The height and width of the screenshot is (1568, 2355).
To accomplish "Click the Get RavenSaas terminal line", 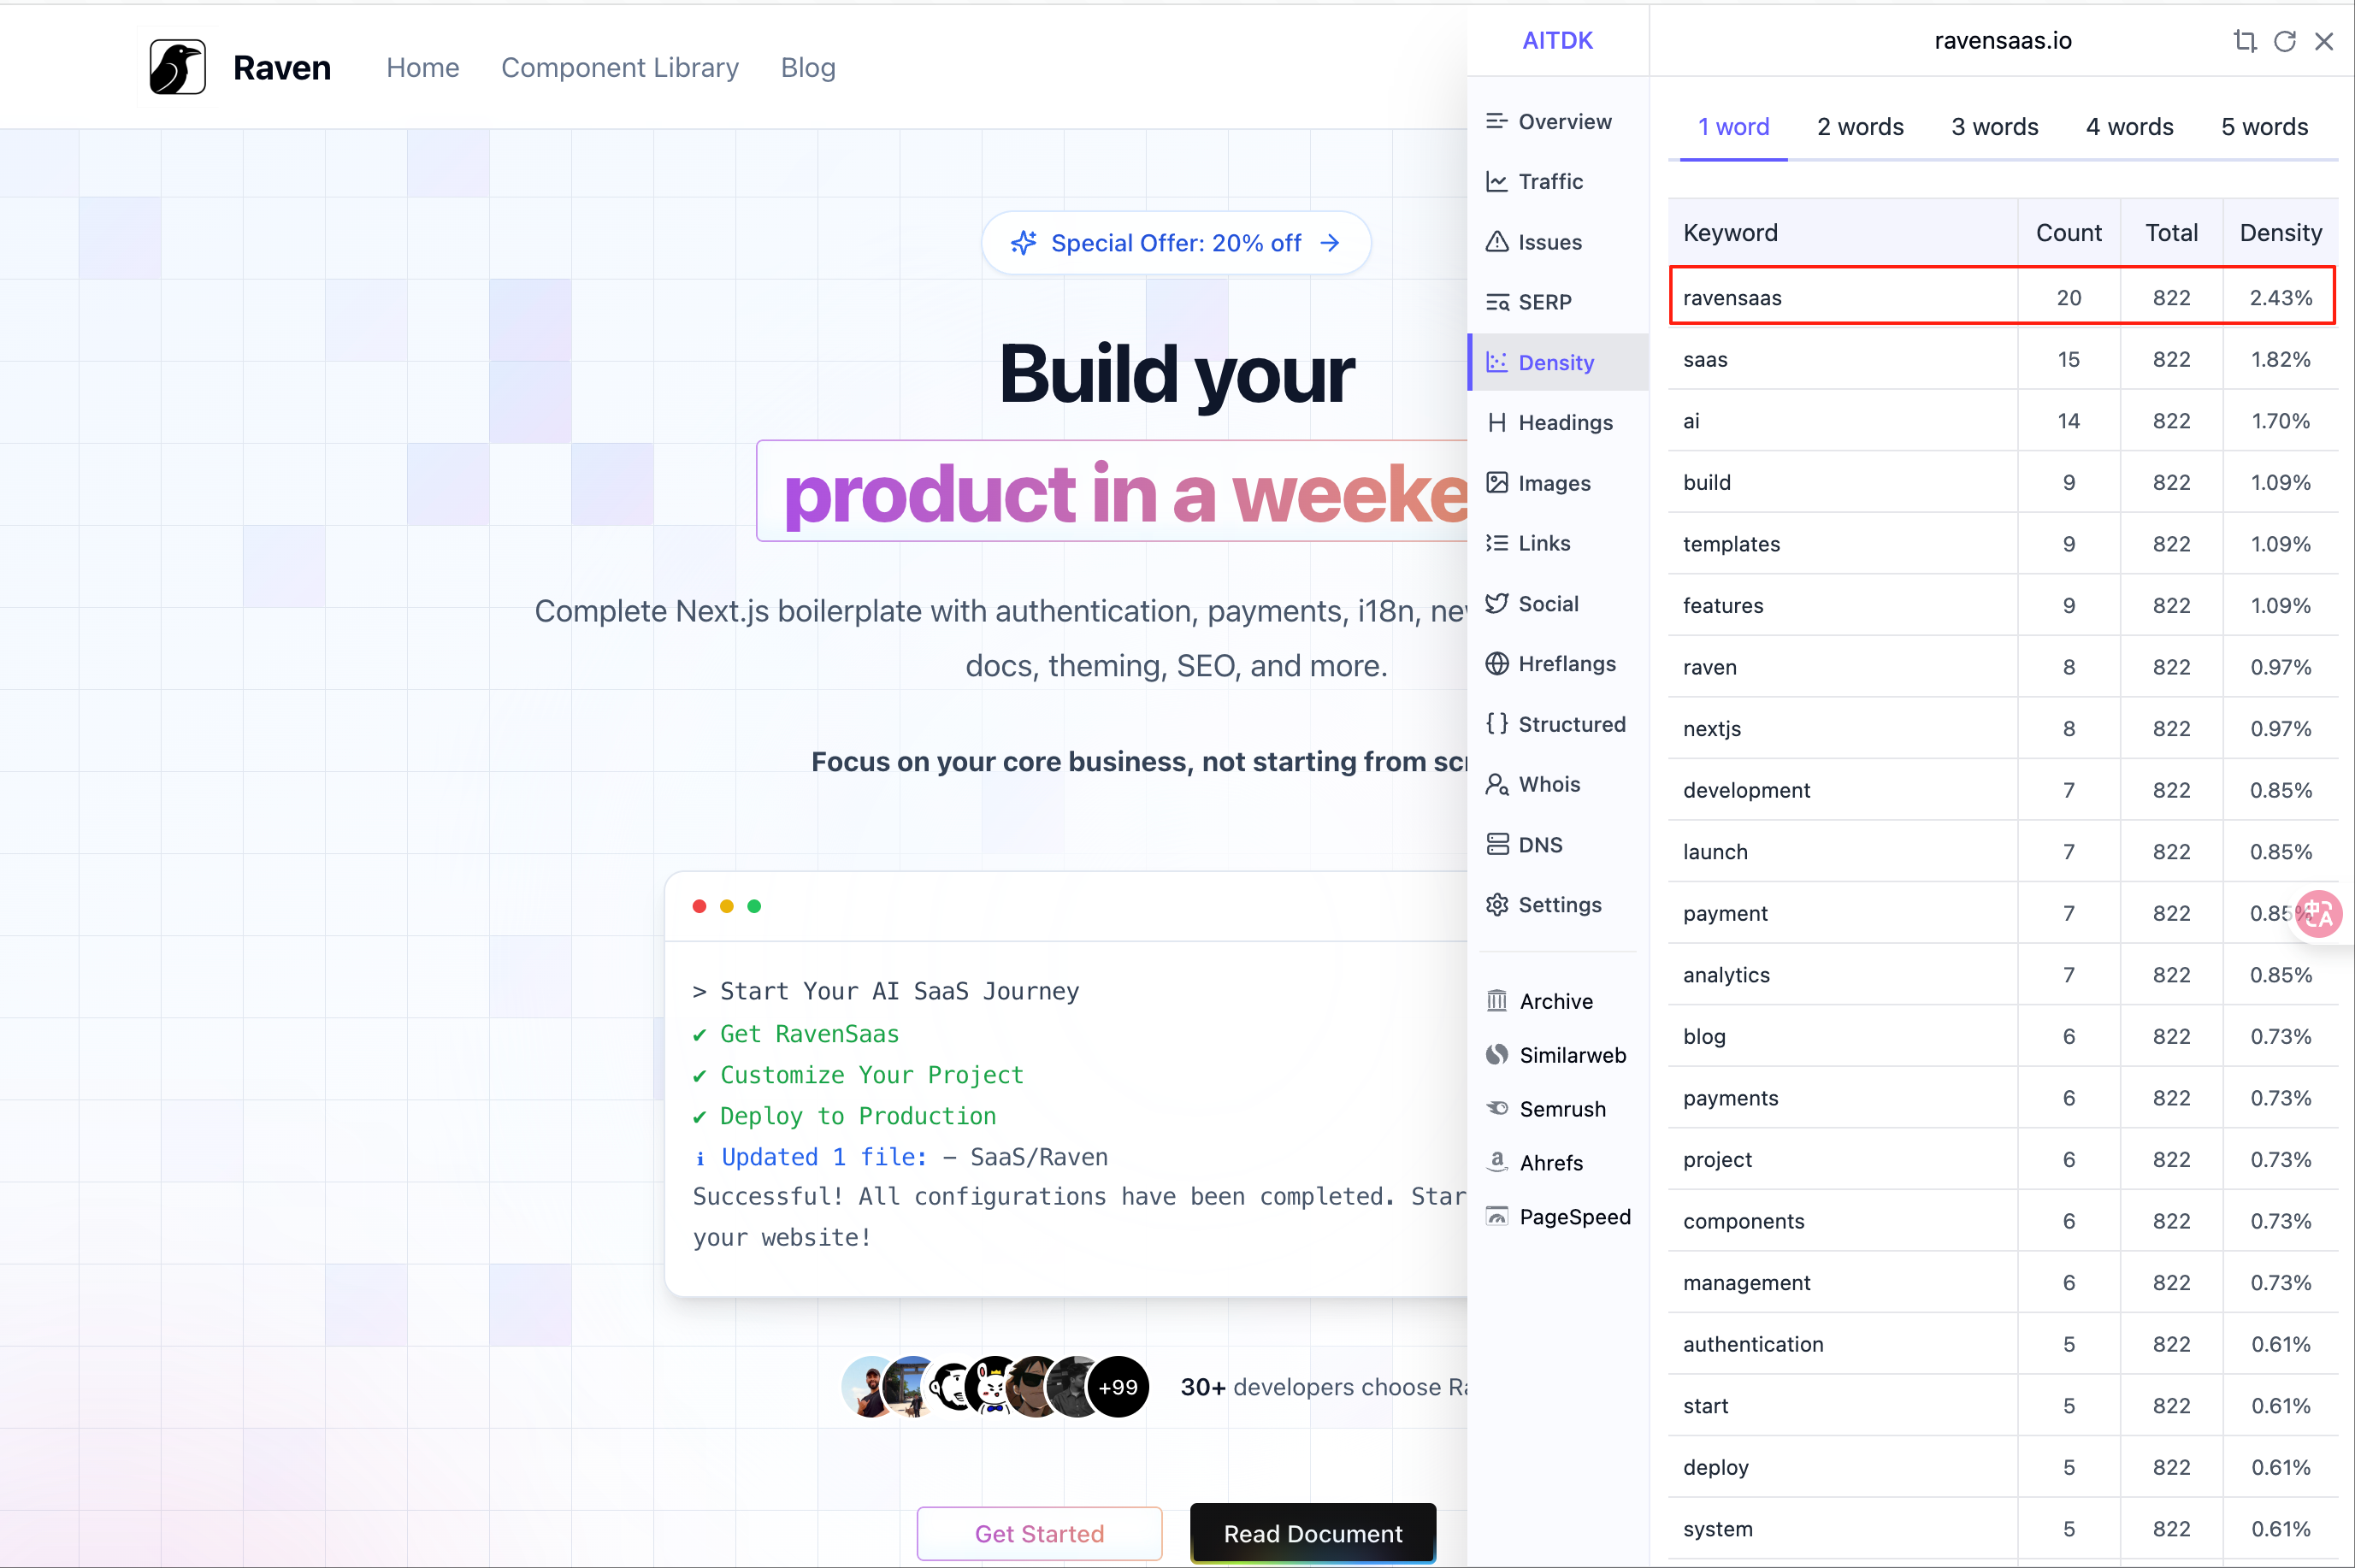I will coord(796,1033).
